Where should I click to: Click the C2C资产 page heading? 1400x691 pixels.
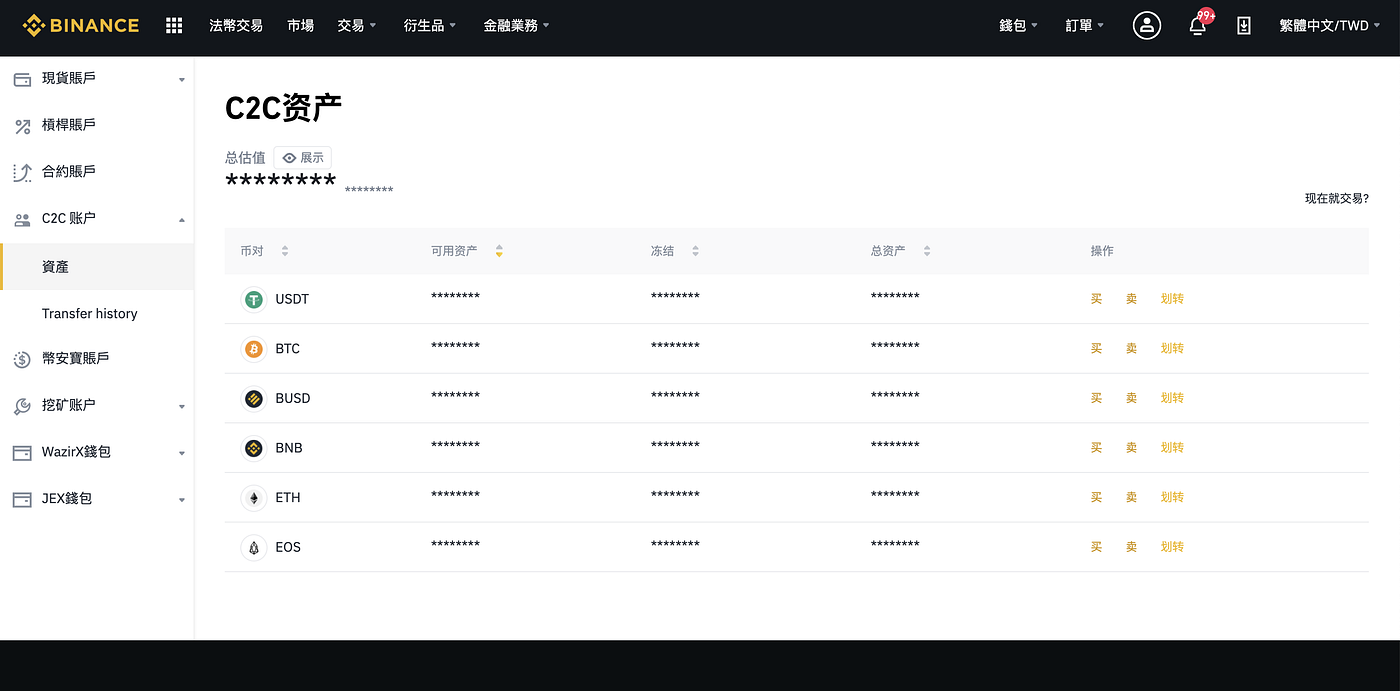pos(283,108)
